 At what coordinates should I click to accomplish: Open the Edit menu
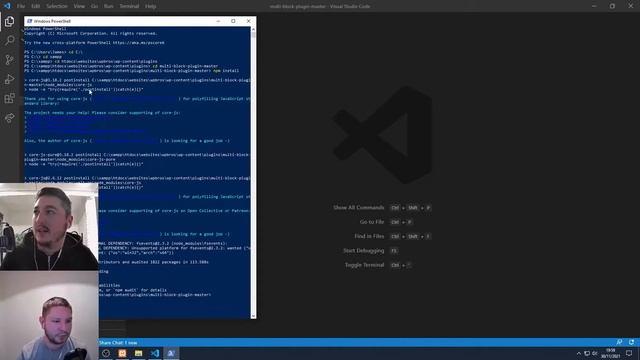point(36,6)
